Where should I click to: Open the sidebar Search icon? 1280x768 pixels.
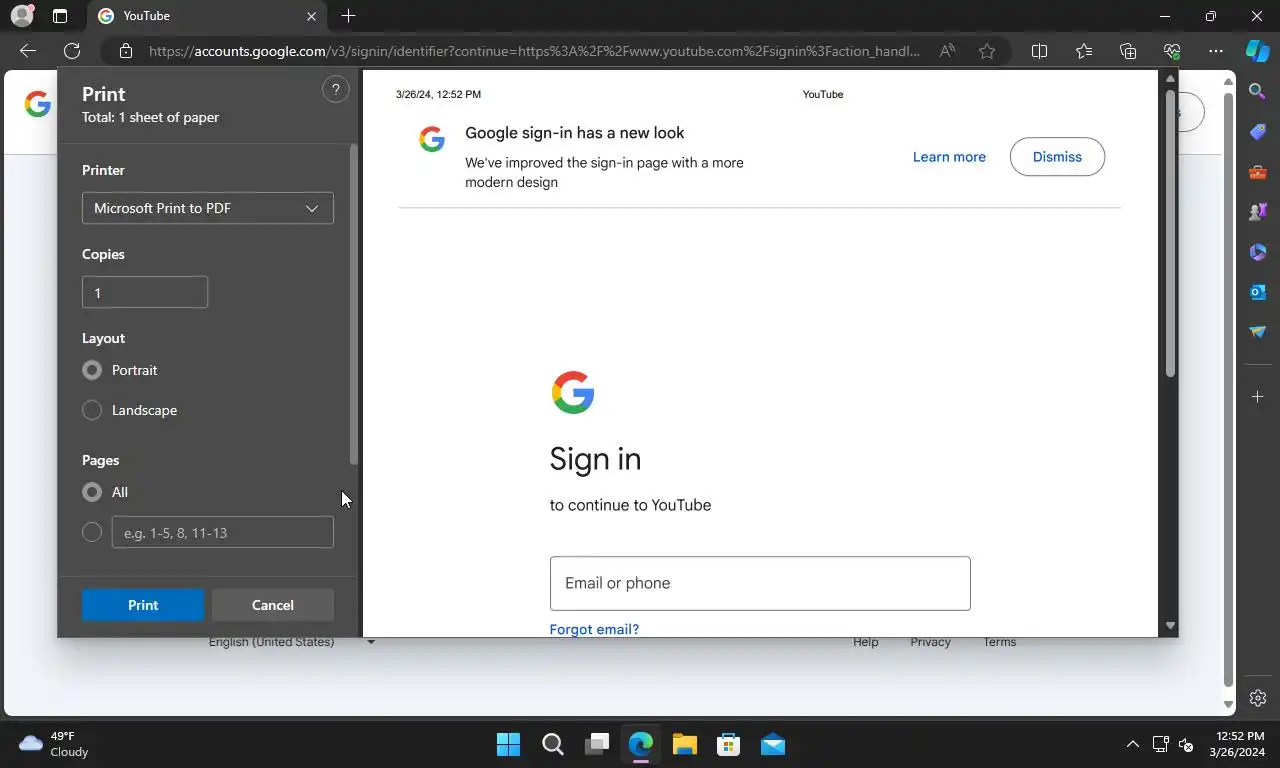pyautogui.click(x=1258, y=91)
